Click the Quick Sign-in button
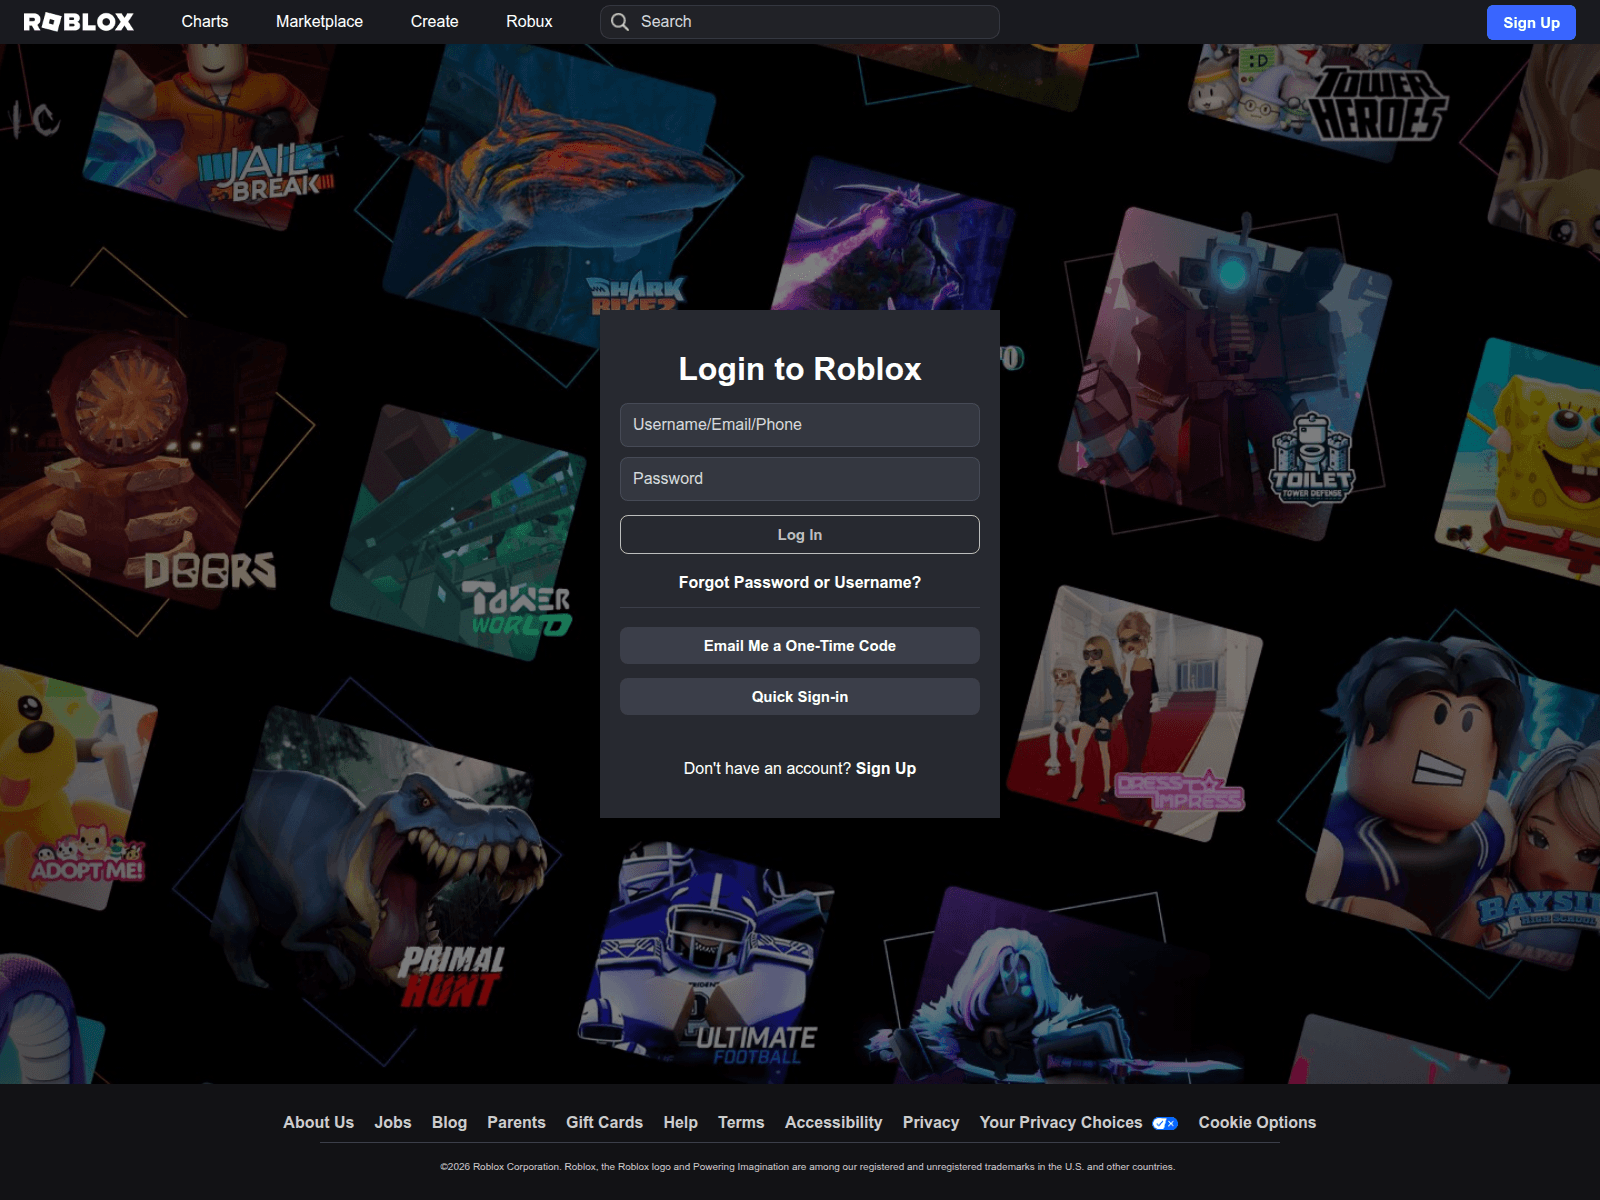The image size is (1600, 1200). (800, 697)
